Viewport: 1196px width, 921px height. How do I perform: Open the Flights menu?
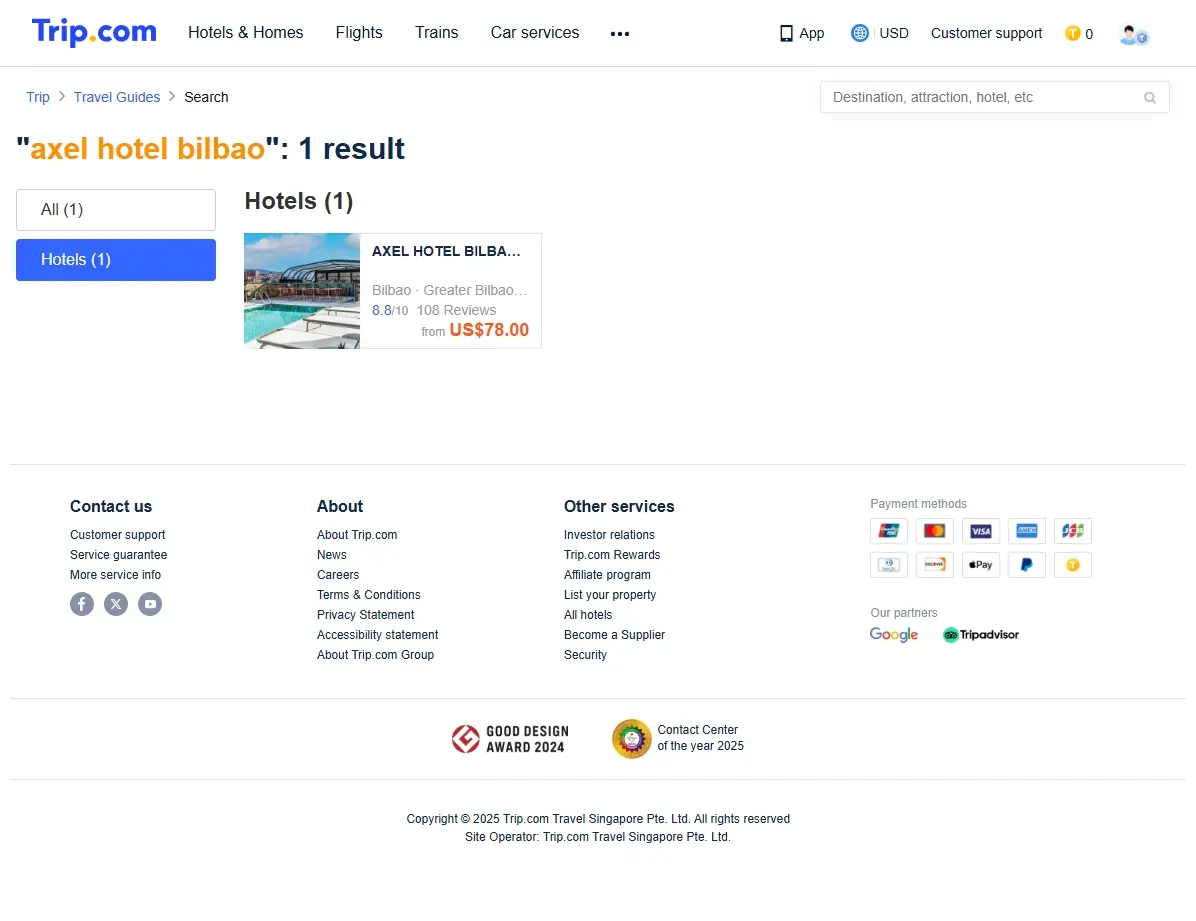tap(359, 33)
